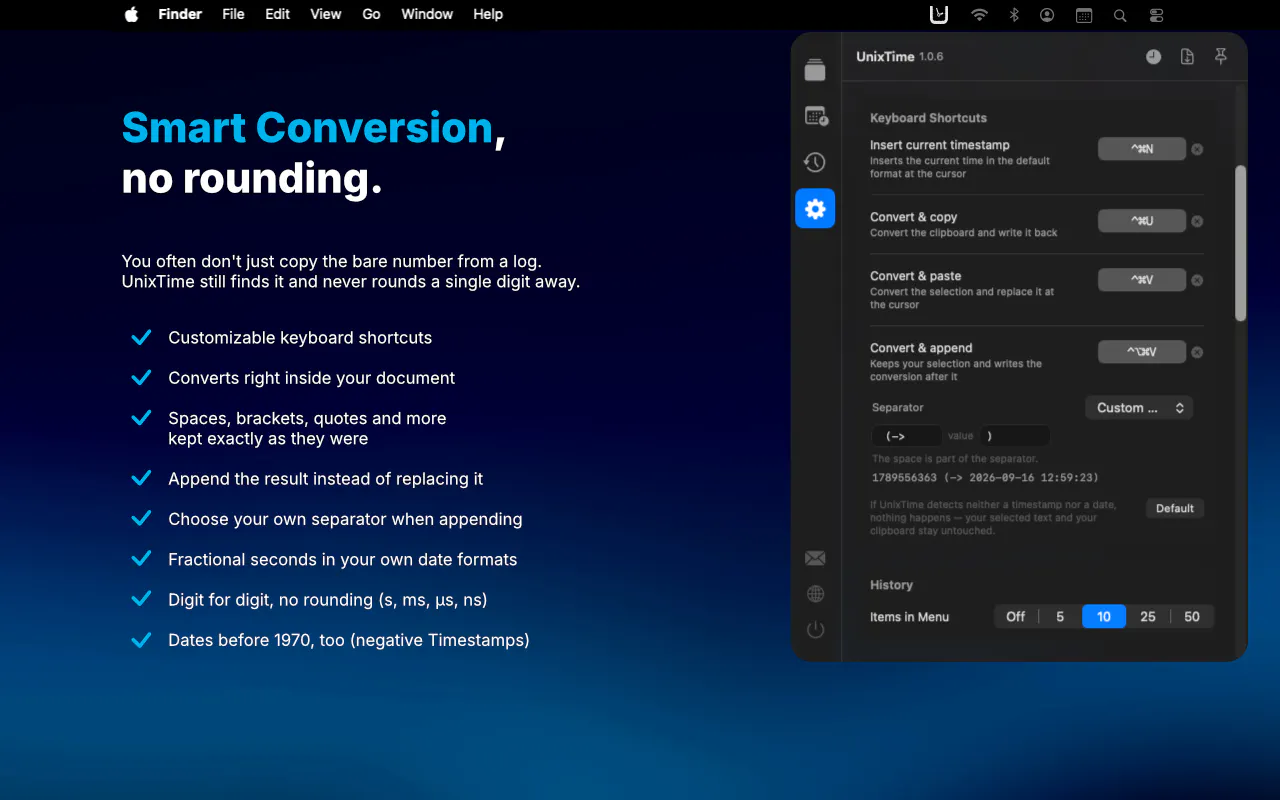Open Control Center in menu bar
Image resolution: width=1280 pixels, height=800 pixels.
click(x=1156, y=15)
